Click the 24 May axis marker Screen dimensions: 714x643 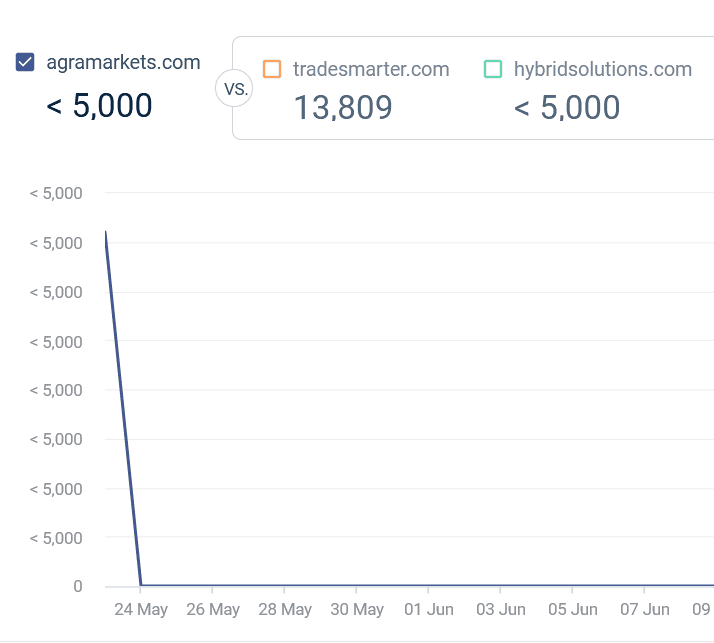click(x=141, y=609)
